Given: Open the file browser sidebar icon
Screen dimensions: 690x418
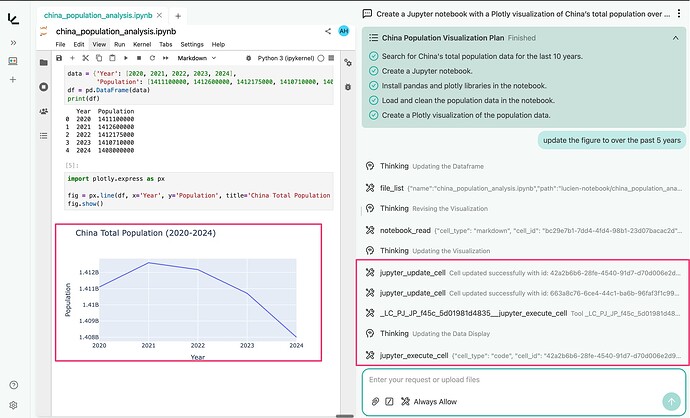Looking at the screenshot, I should (x=43, y=62).
